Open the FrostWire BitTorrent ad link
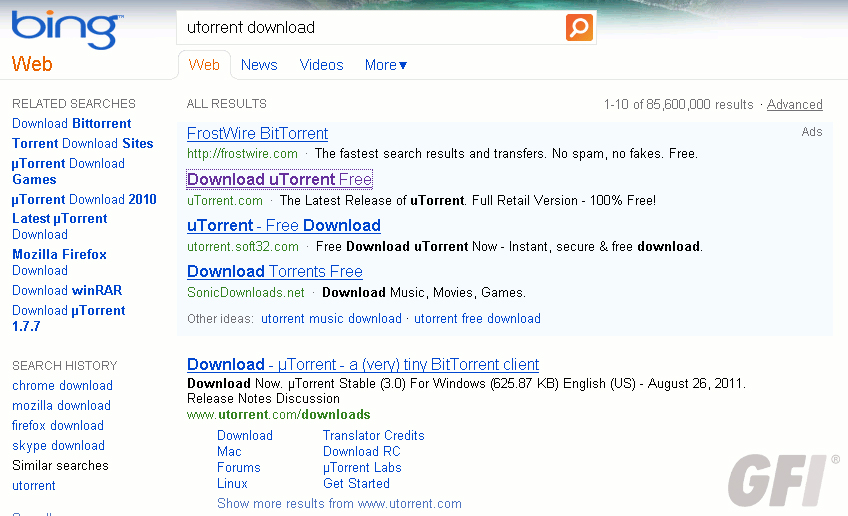Image resolution: width=848 pixels, height=516 pixels. click(257, 133)
